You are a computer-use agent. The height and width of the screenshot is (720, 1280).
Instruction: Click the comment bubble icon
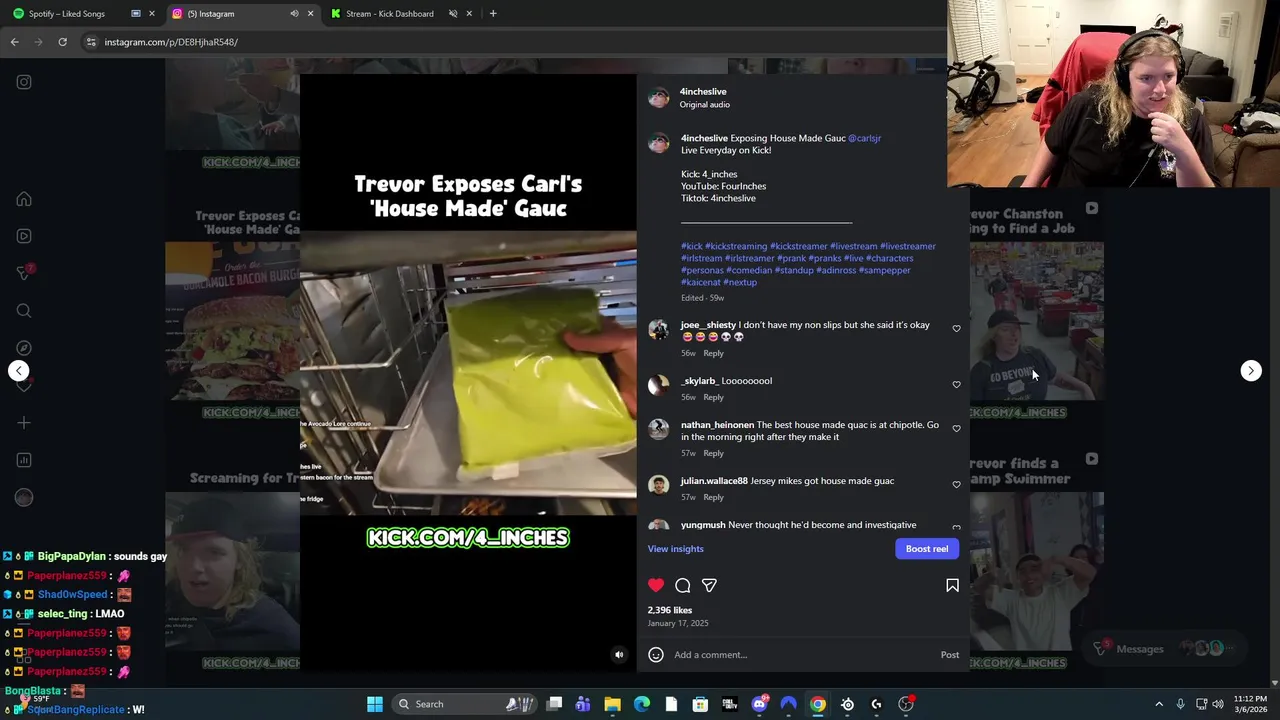pyautogui.click(x=683, y=585)
